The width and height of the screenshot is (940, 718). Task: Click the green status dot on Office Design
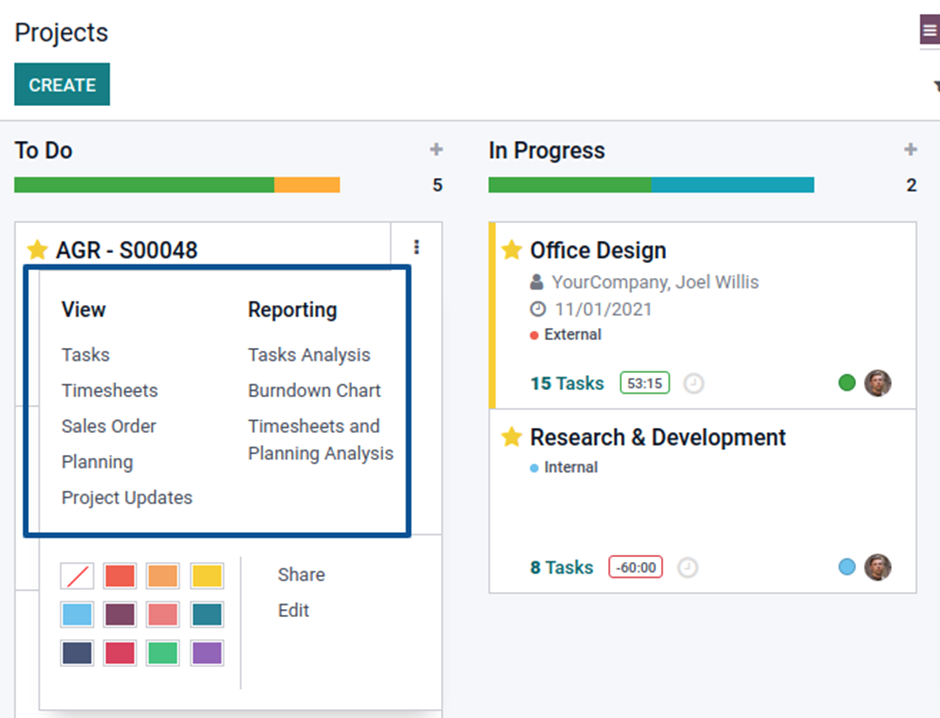(x=847, y=383)
